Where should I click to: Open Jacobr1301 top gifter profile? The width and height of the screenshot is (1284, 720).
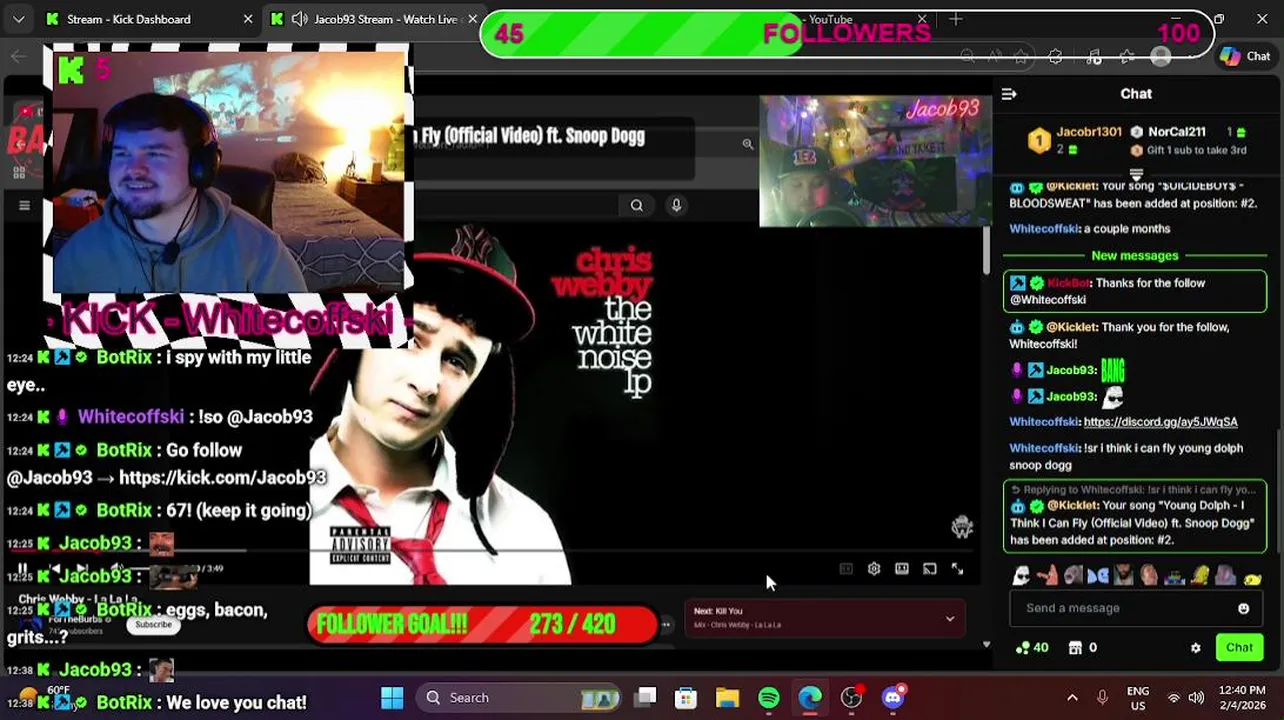coord(1088,132)
